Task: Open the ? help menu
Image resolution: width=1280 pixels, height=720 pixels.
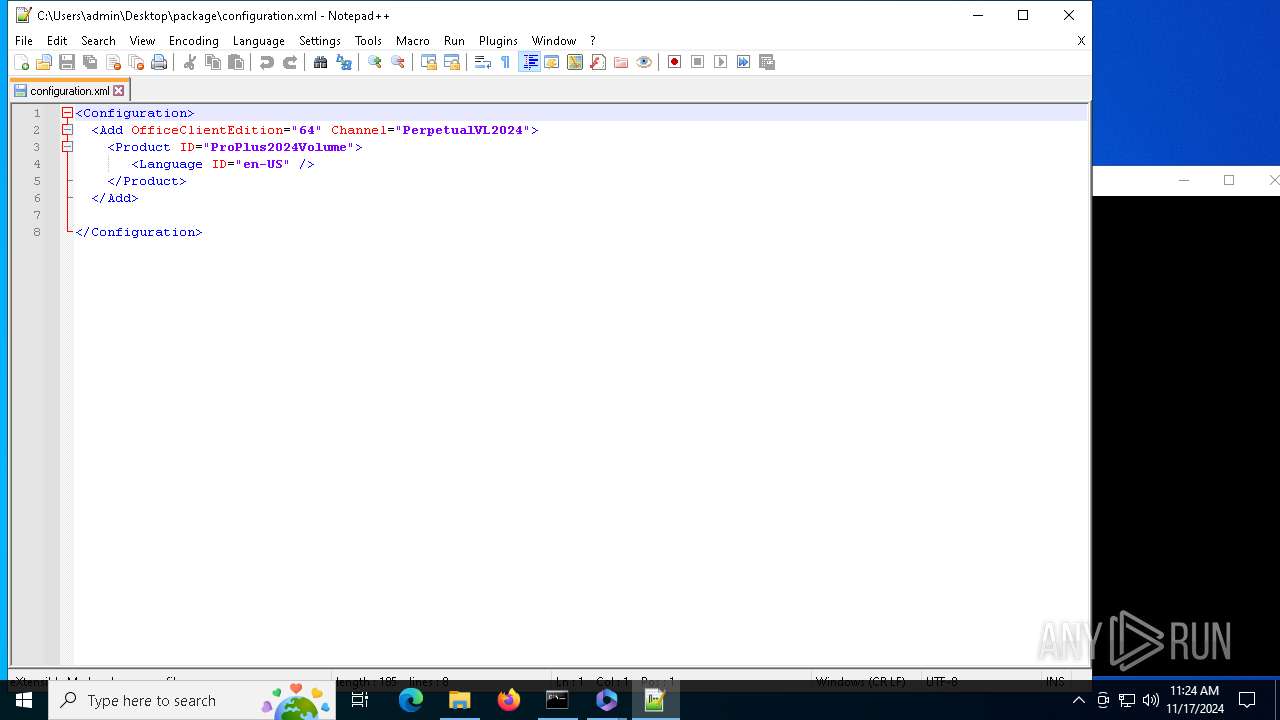Action: [593, 41]
